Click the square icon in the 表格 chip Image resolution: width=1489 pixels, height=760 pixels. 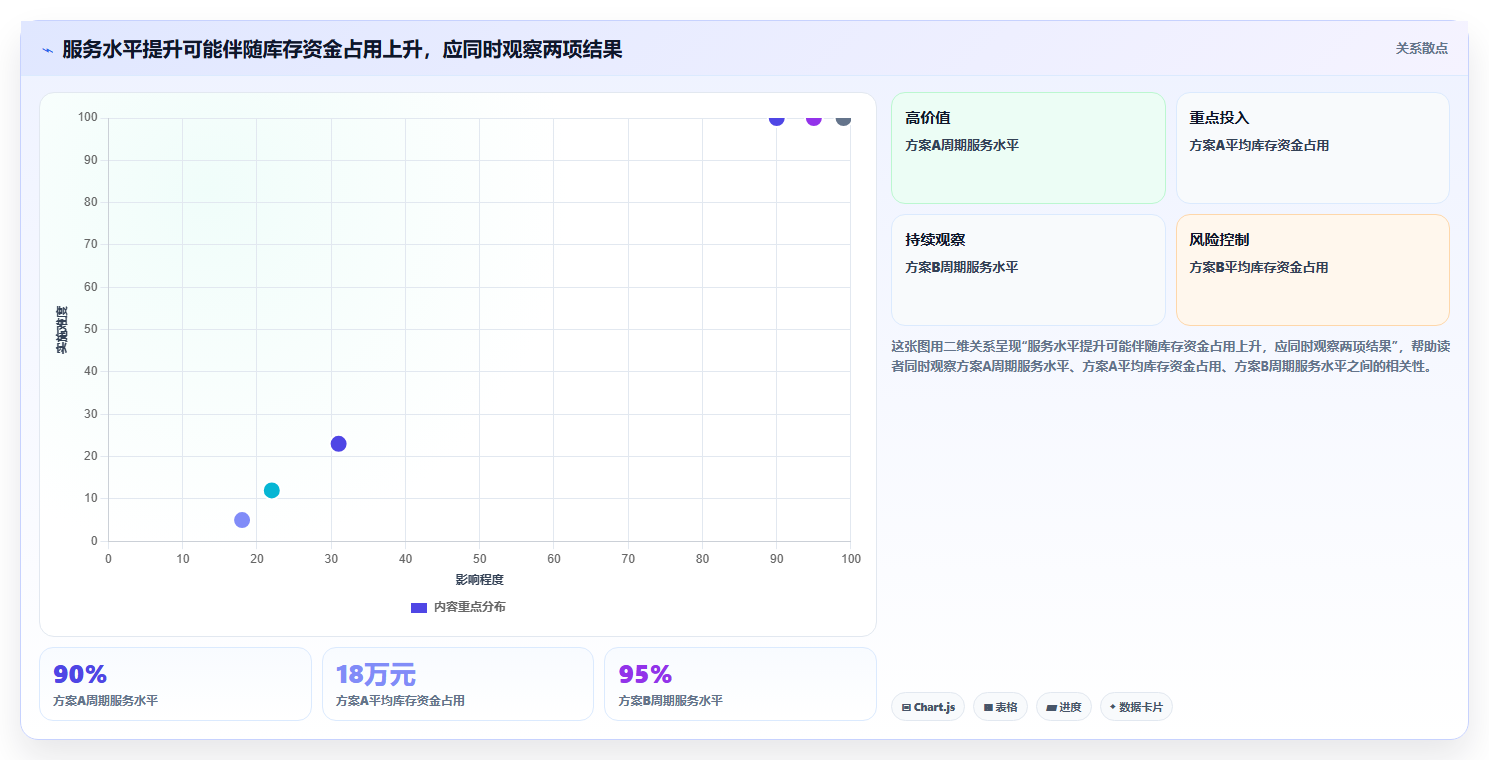(x=988, y=707)
